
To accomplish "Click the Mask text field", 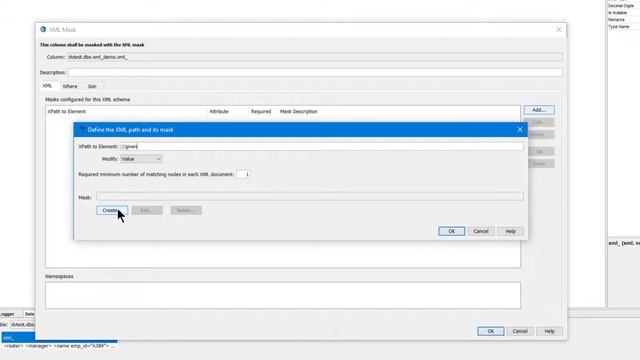I will click(310, 197).
